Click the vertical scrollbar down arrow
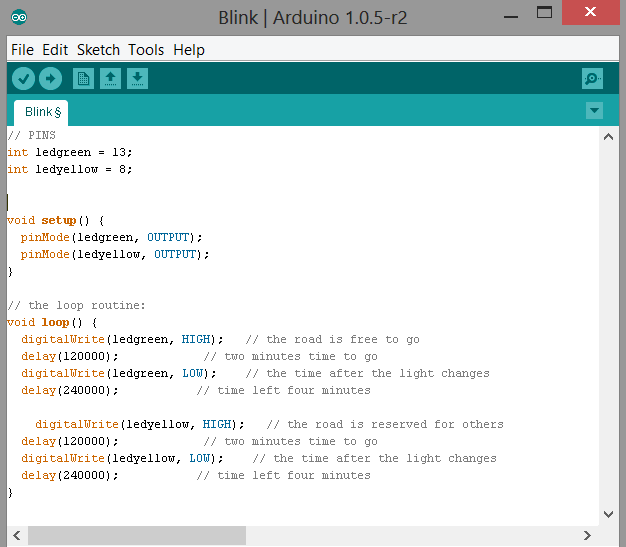 pos(608,514)
